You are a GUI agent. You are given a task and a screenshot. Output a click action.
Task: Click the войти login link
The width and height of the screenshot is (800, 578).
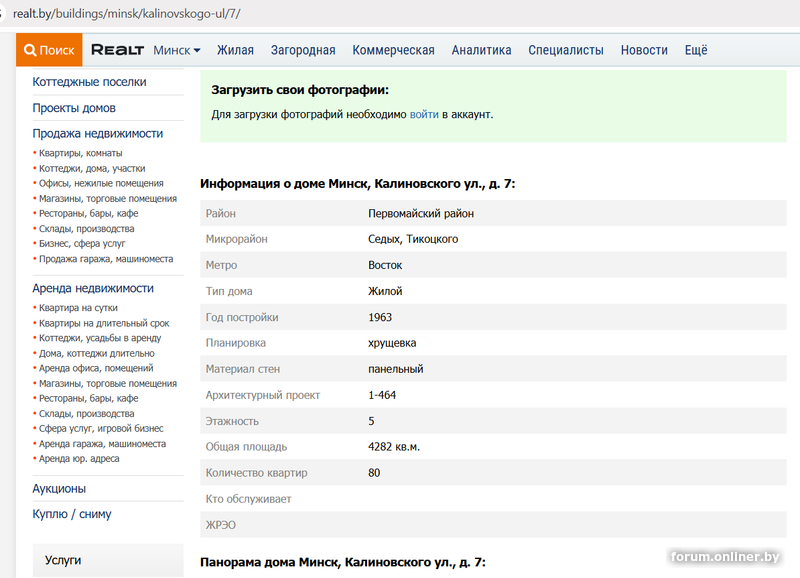tap(424, 115)
